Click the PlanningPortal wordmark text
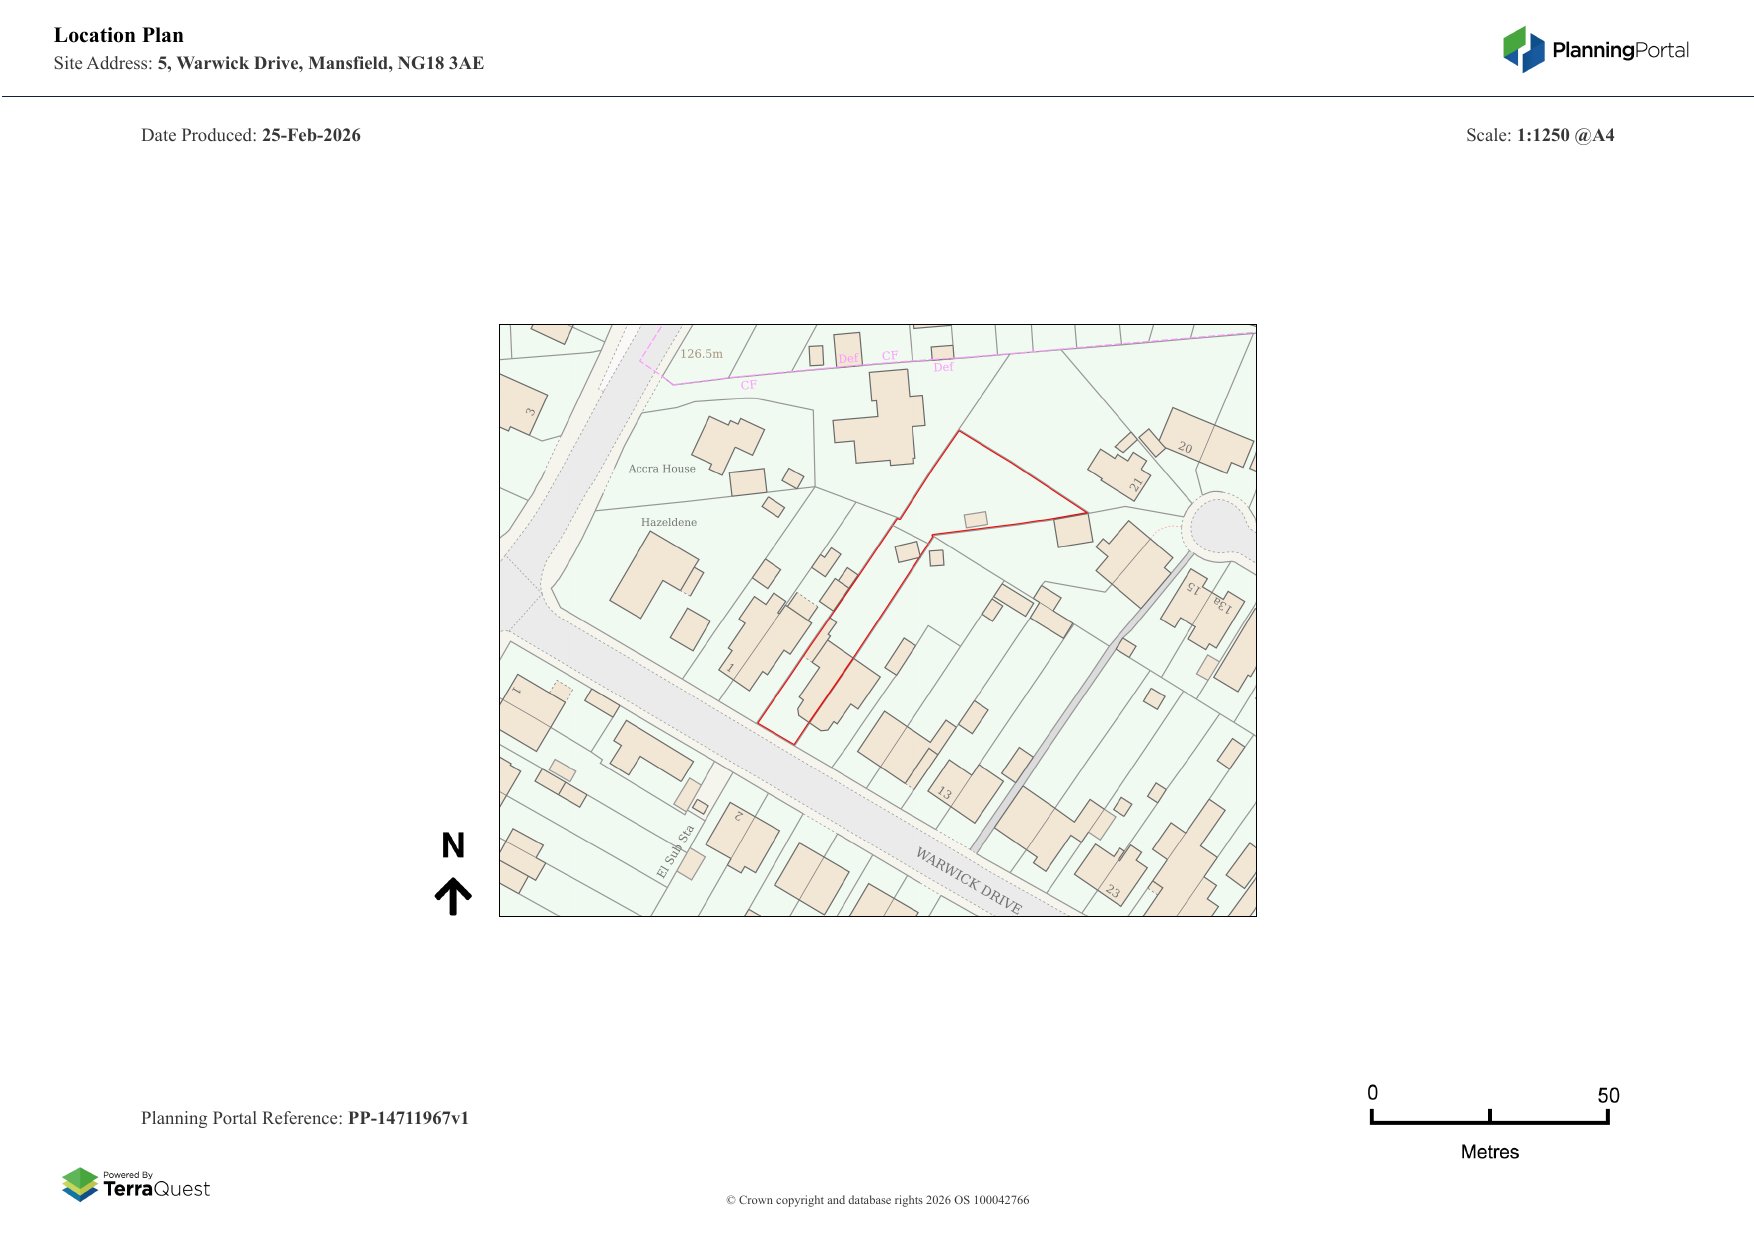 (1620, 50)
